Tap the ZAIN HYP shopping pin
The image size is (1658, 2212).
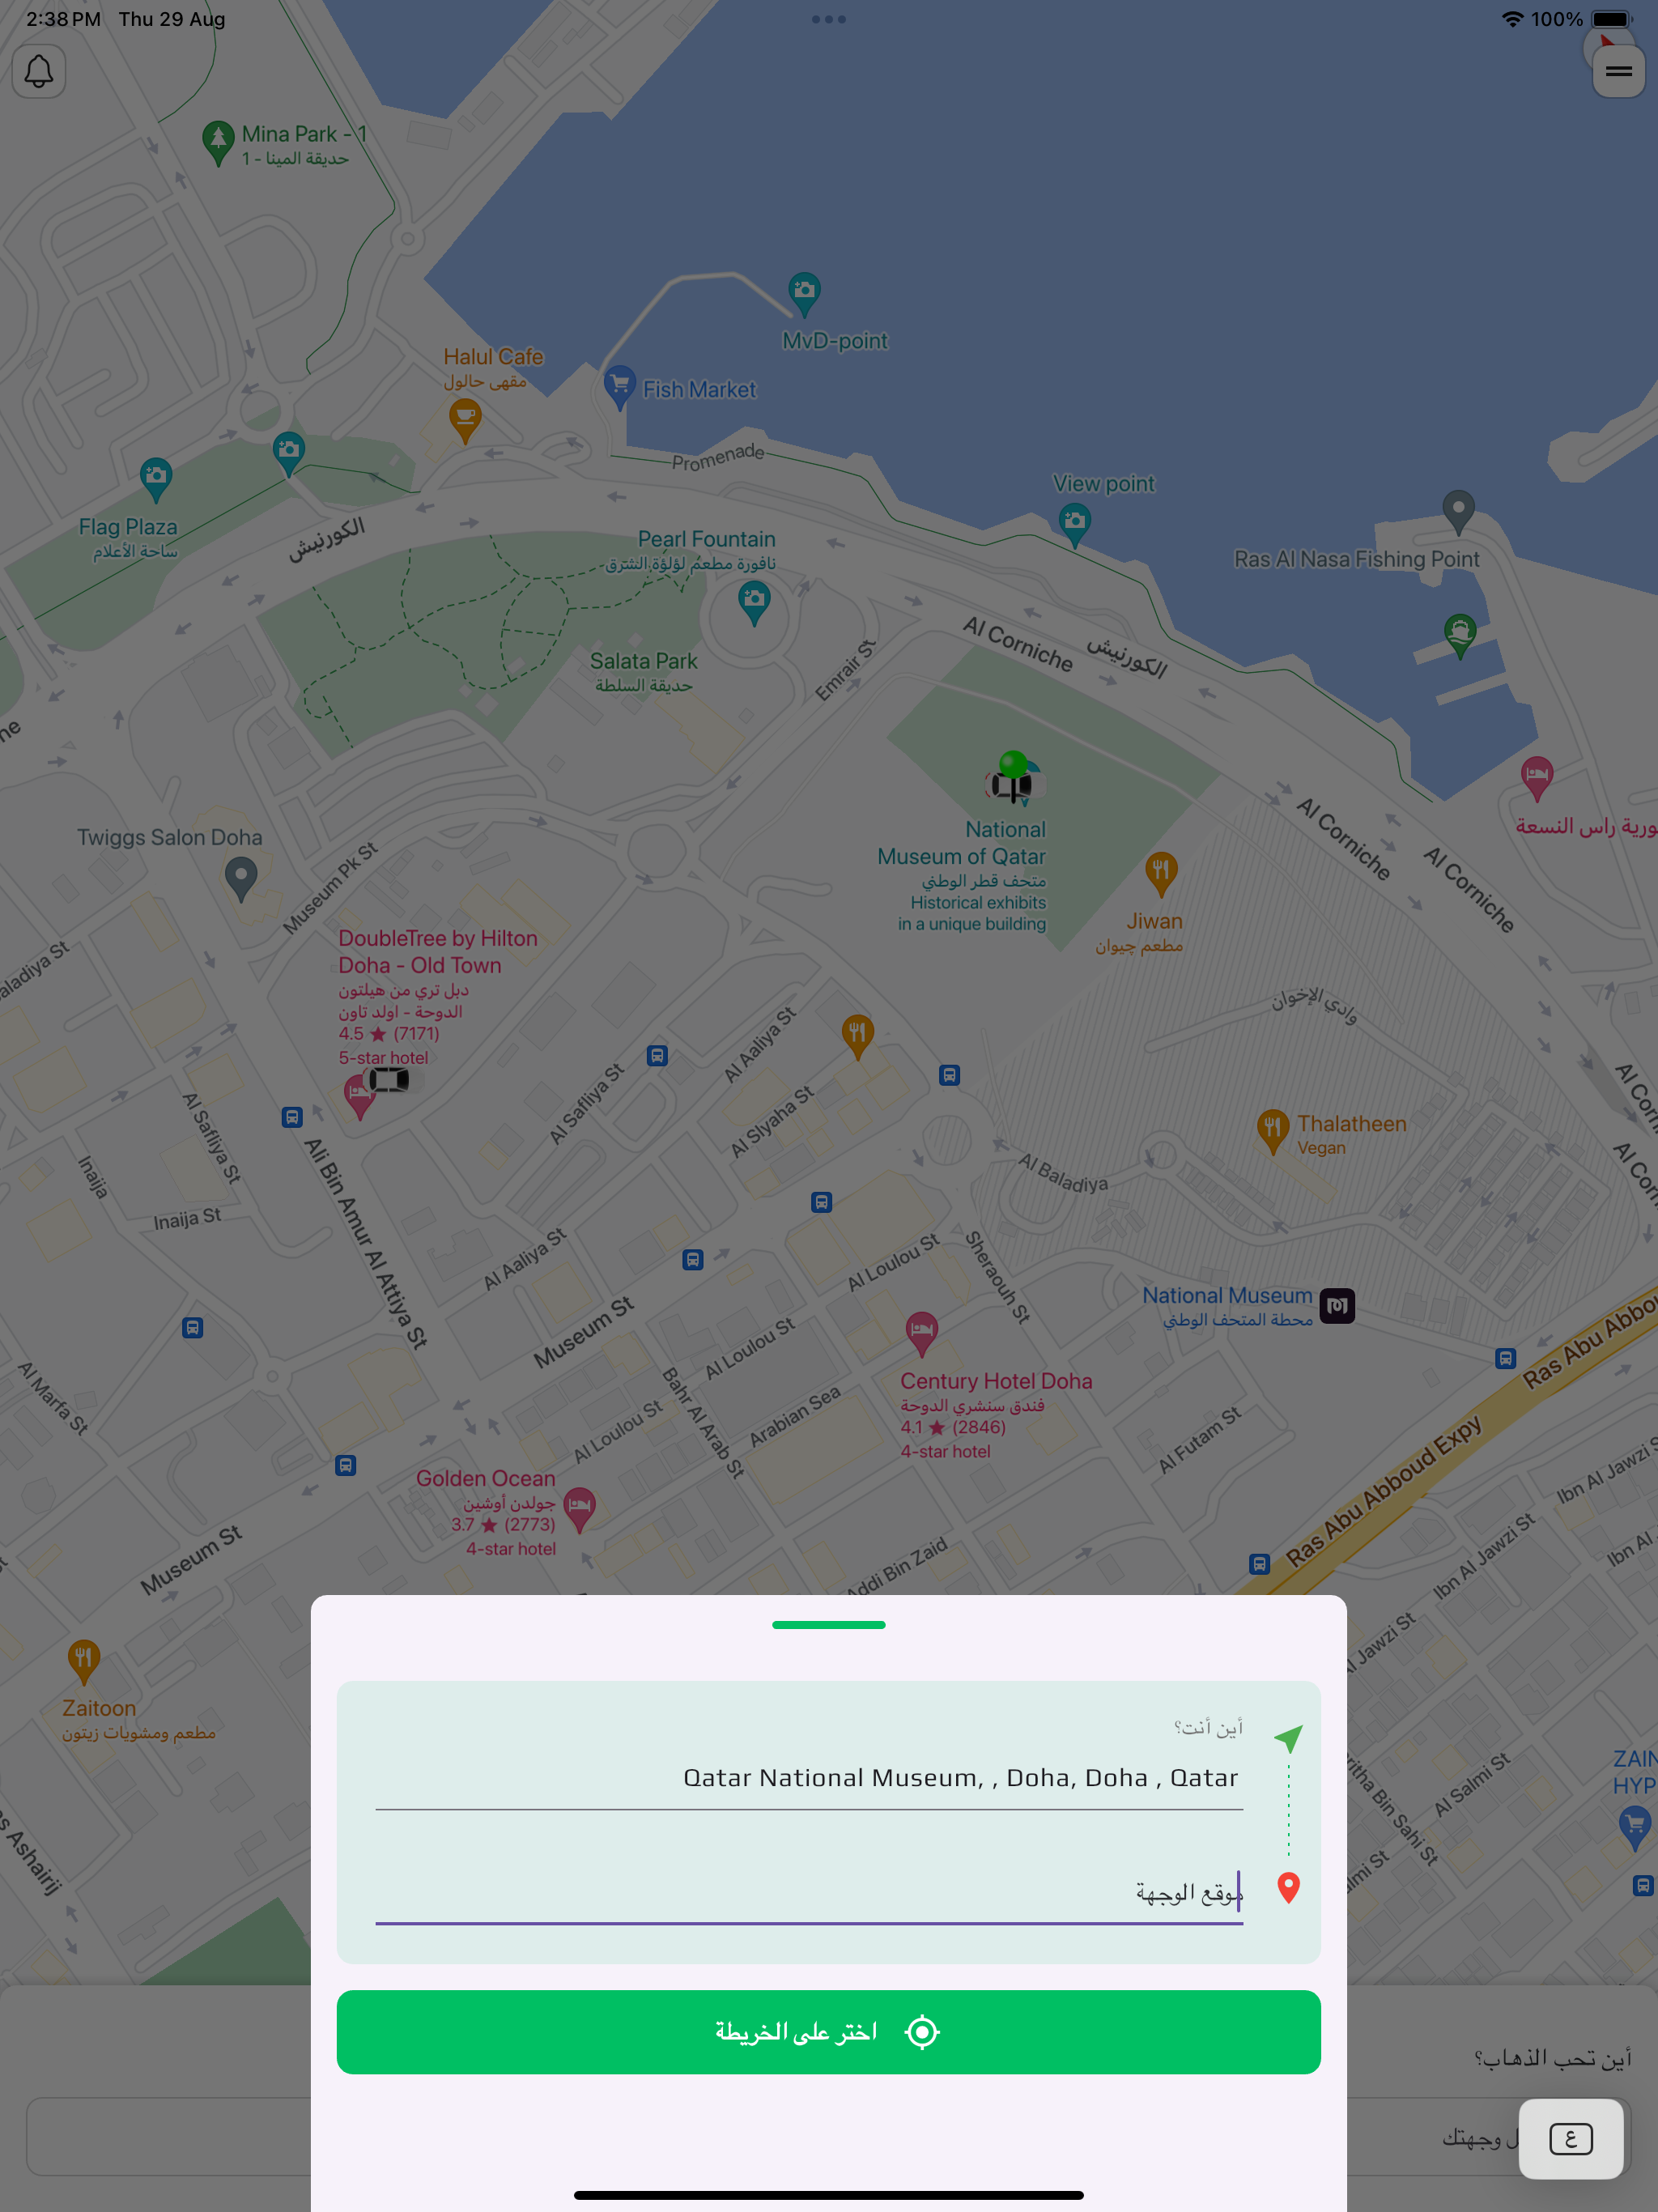pyautogui.click(x=1635, y=1829)
